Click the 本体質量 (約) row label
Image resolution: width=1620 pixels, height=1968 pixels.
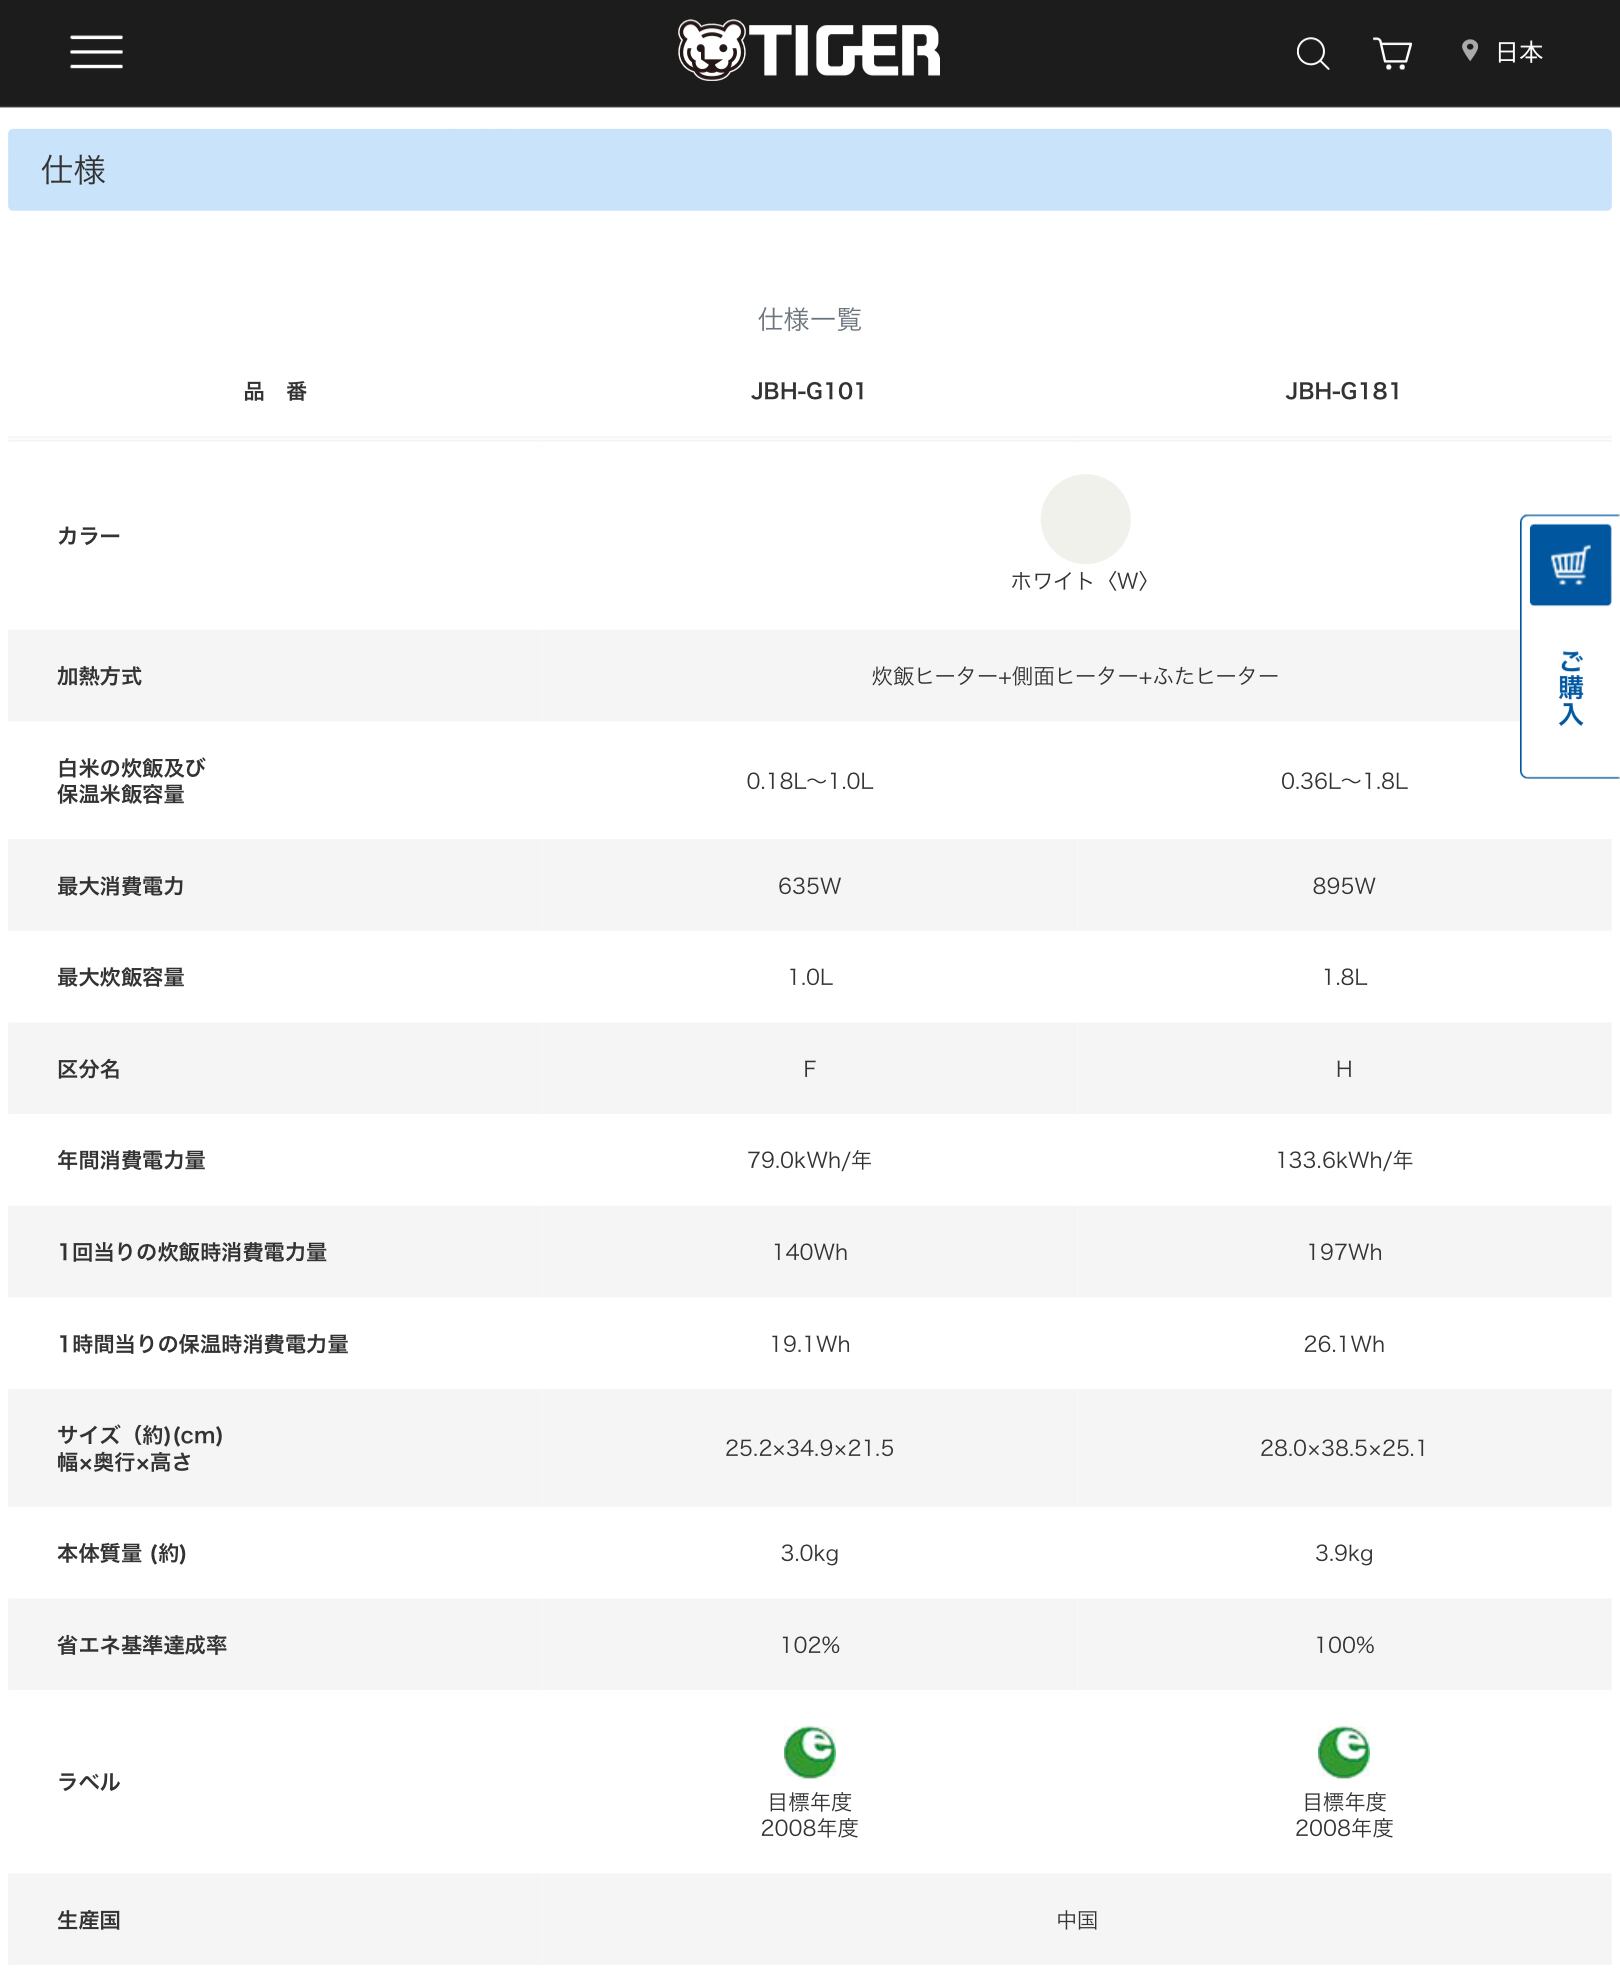click(122, 1553)
